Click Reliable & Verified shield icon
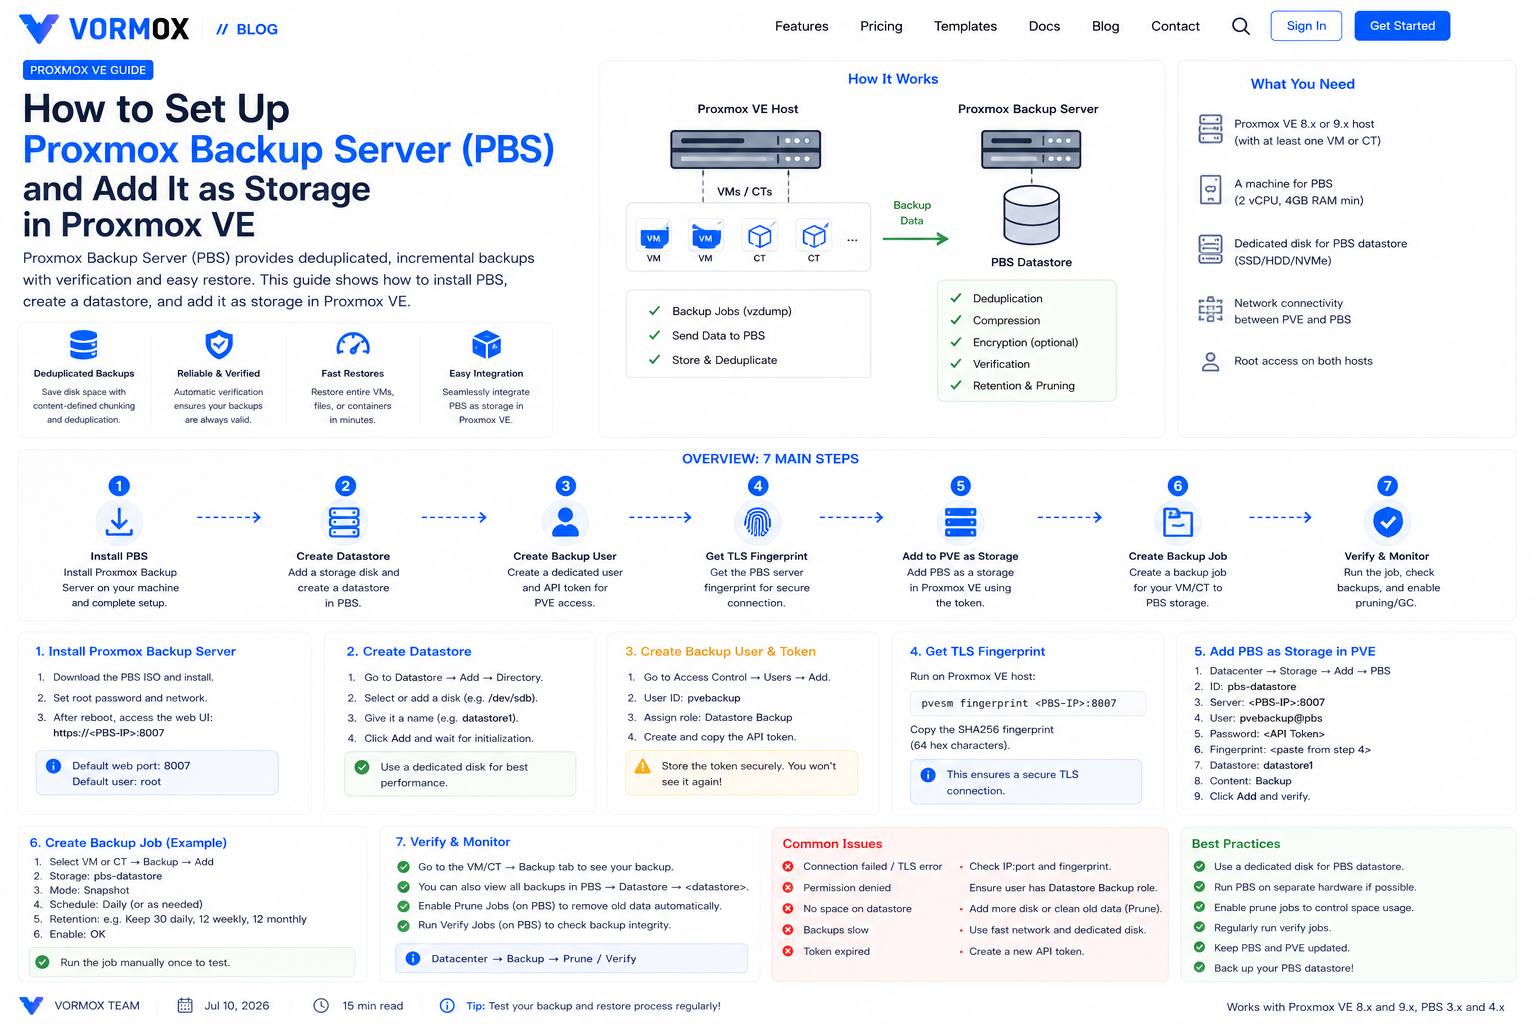 click(x=219, y=345)
